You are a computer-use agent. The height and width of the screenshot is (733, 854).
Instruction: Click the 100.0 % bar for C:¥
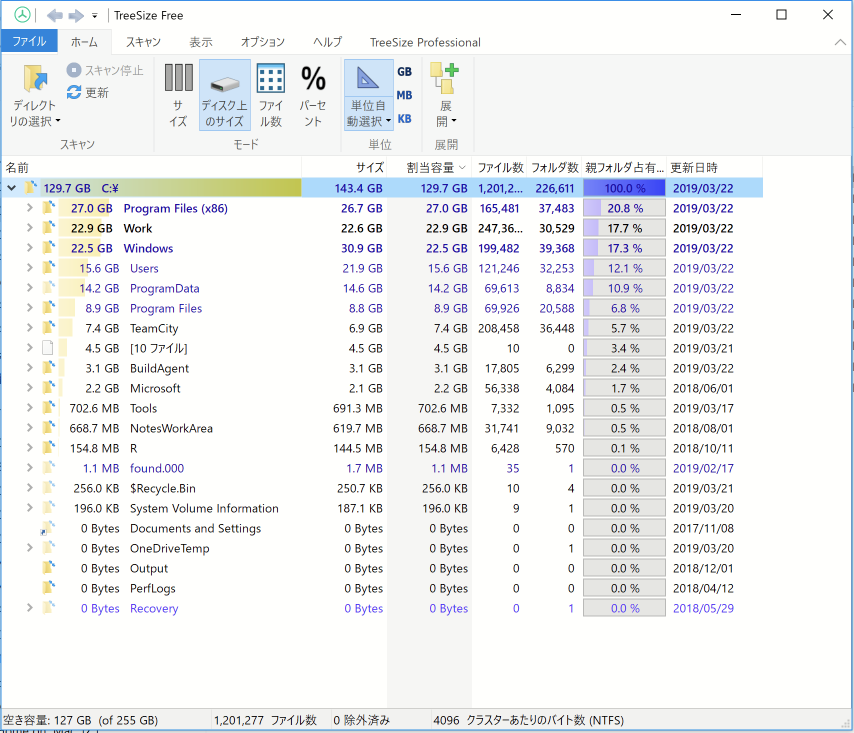624,188
